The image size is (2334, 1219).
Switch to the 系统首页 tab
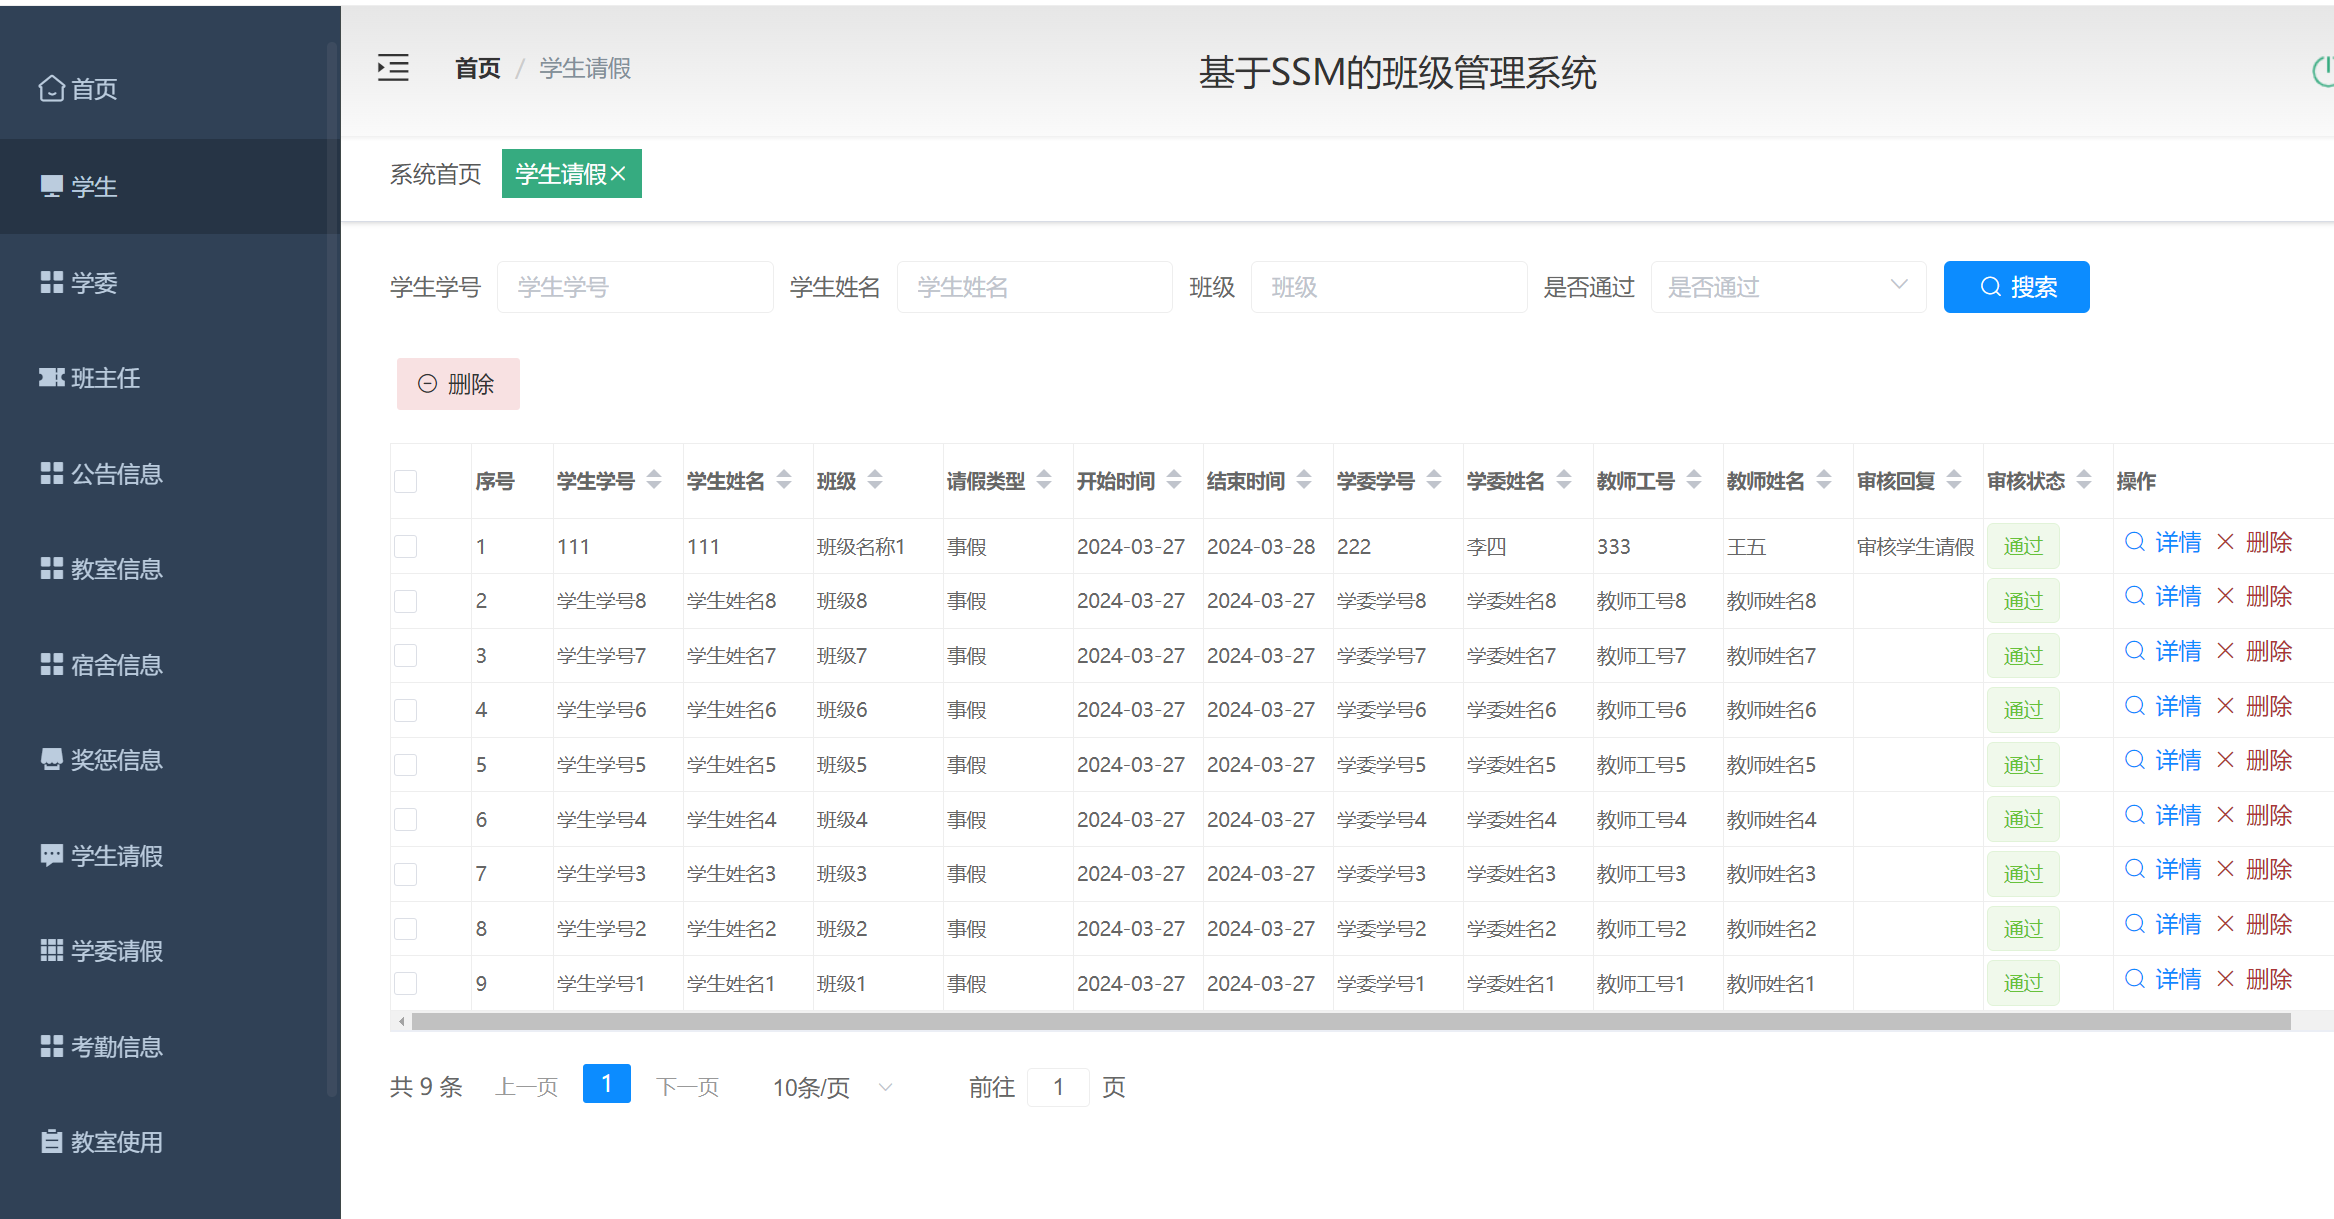pos(435,173)
